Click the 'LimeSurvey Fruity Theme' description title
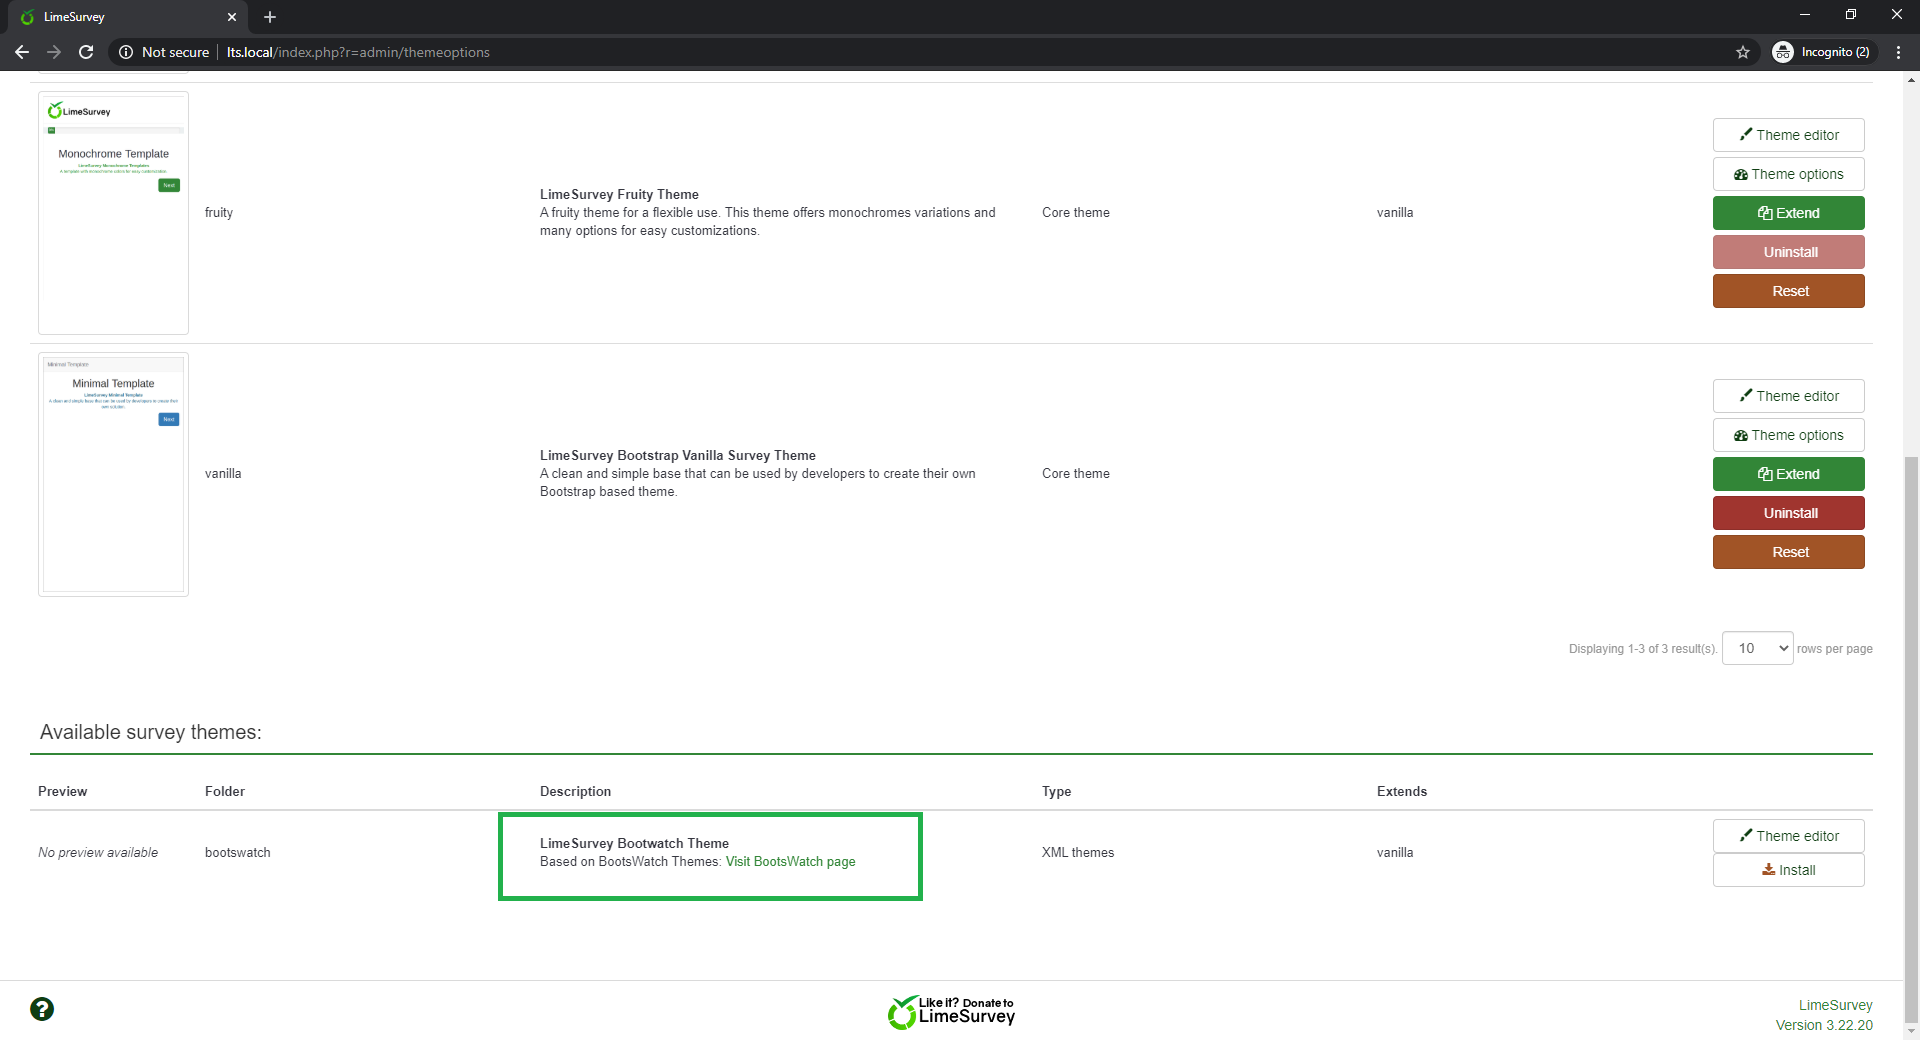This screenshot has width=1920, height=1054. (x=619, y=195)
